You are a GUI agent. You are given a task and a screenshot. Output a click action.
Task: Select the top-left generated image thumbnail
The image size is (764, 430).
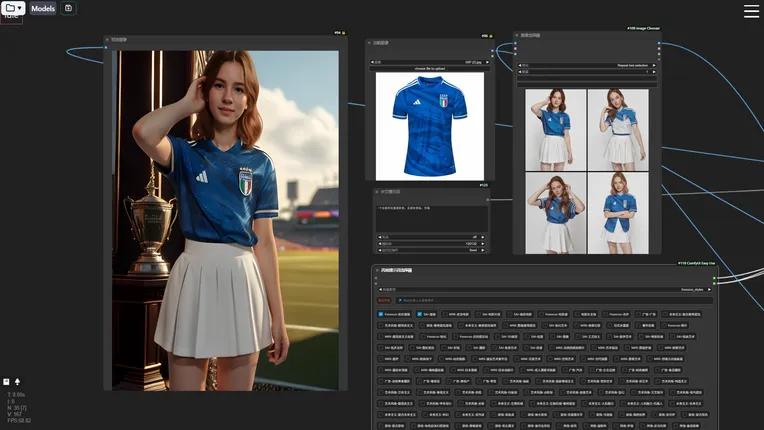(555, 129)
